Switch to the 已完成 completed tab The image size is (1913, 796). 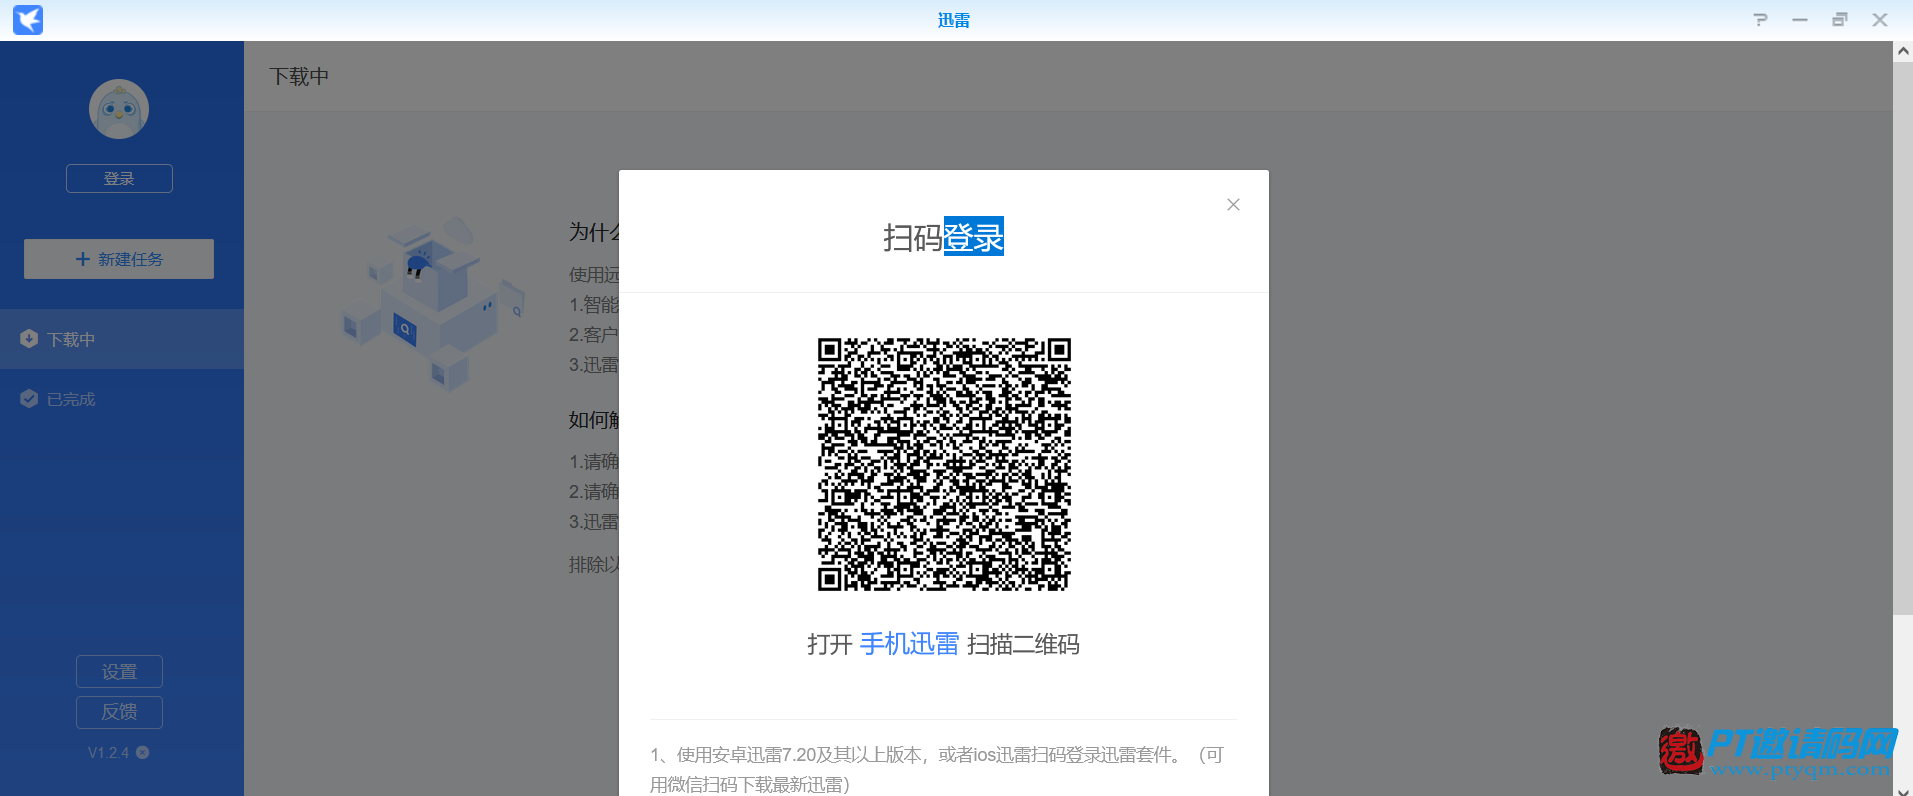122,399
